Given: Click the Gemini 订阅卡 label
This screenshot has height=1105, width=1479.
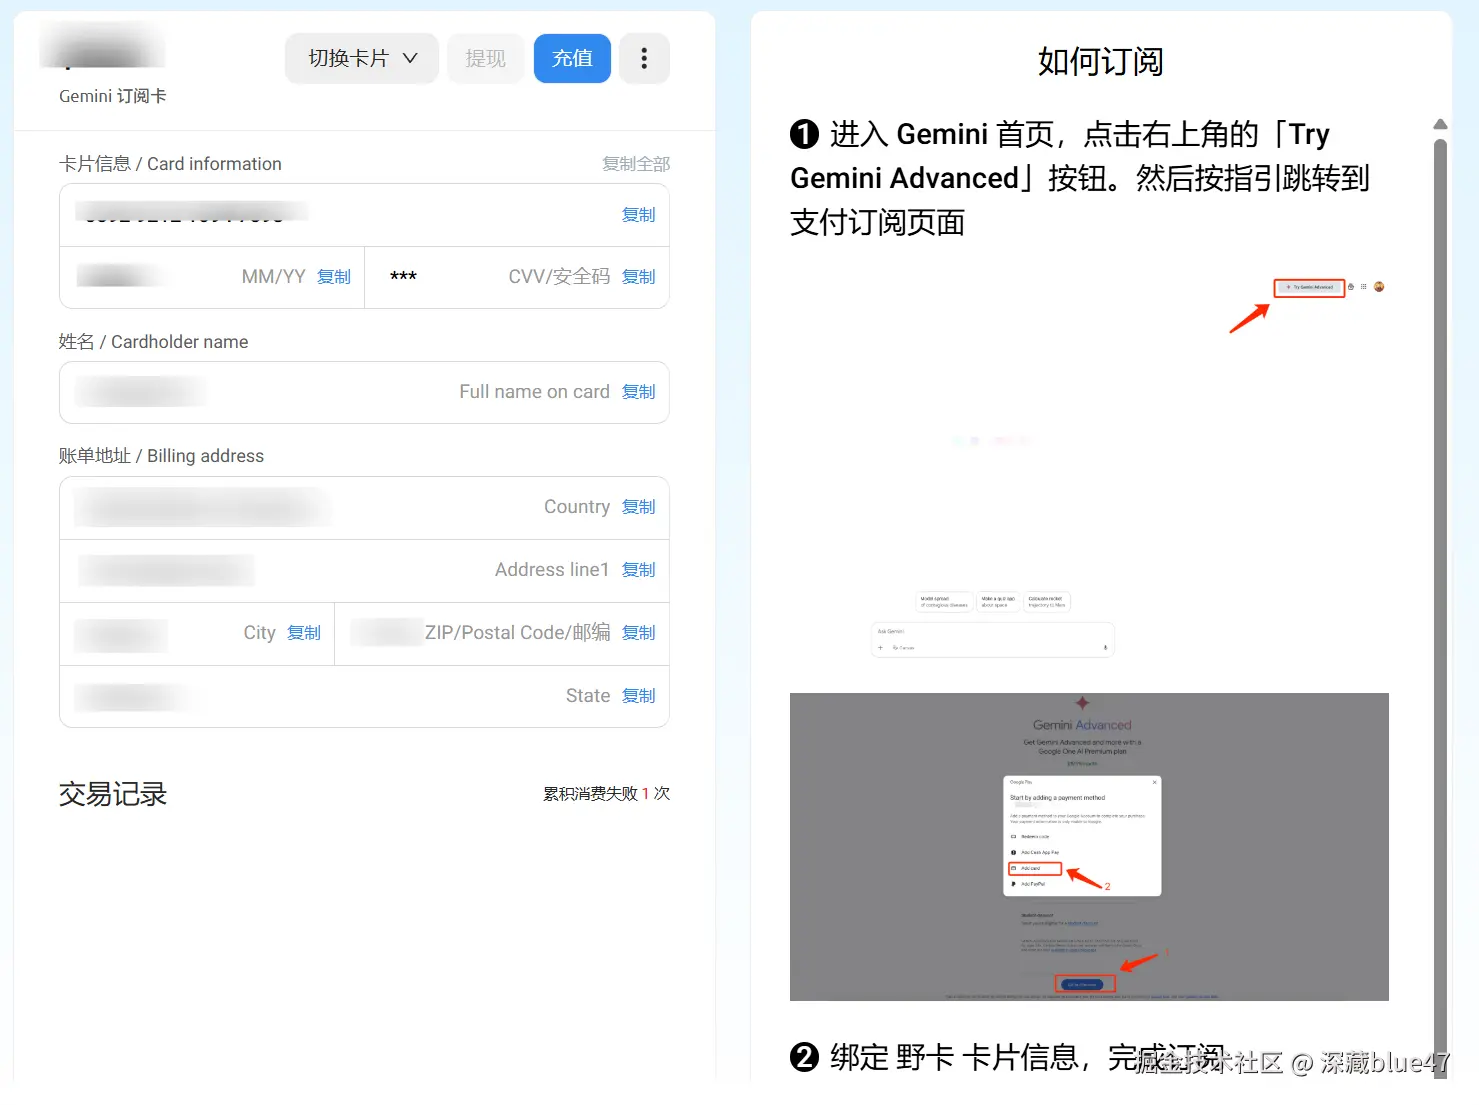Looking at the screenshot, I should coord(113,96).
